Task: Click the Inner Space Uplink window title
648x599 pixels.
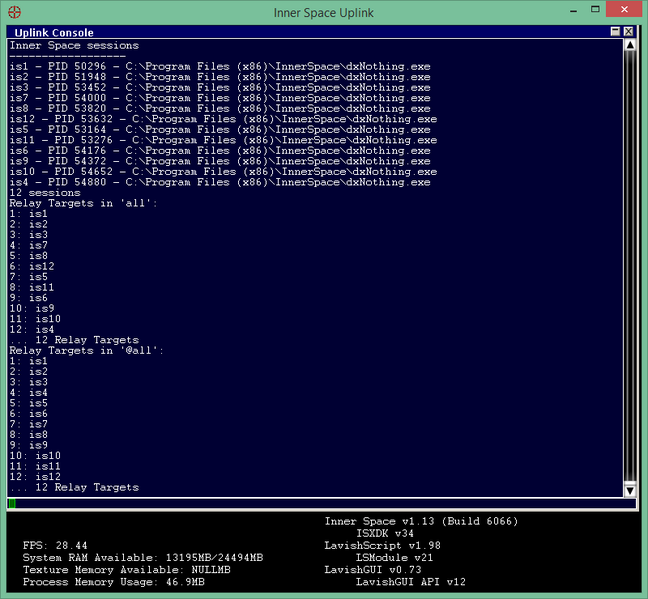Action: [x=324, y=13]
